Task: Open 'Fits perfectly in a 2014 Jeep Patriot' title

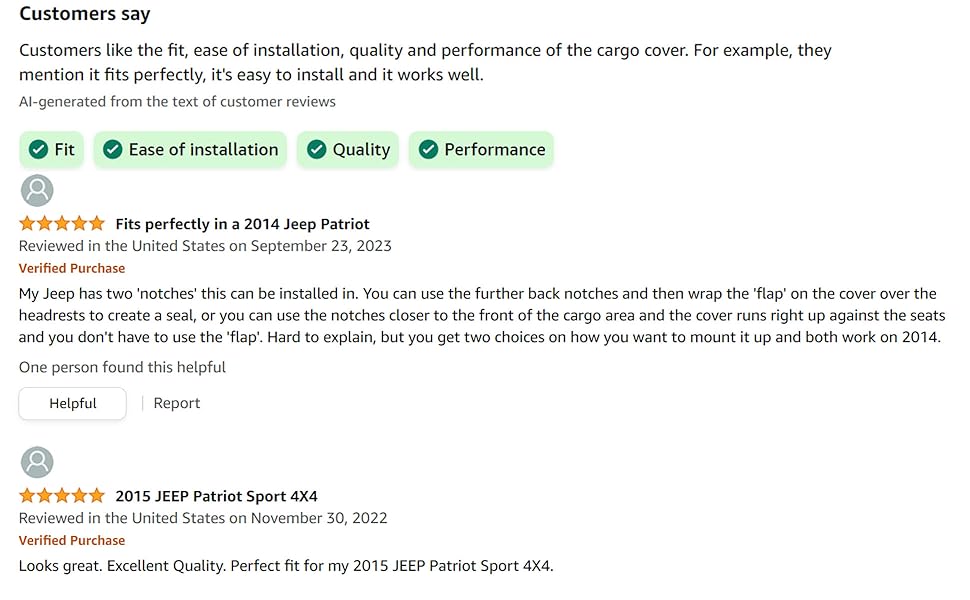Action: [x=242, y=224]
